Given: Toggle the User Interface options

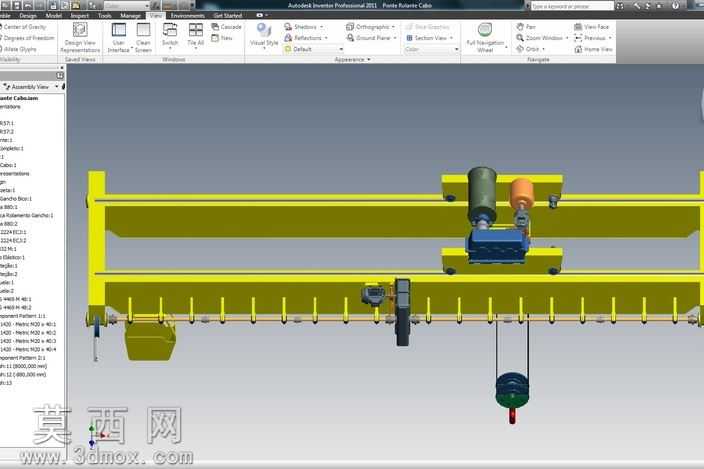Looking at the screenshot, I should pos(119,38).
